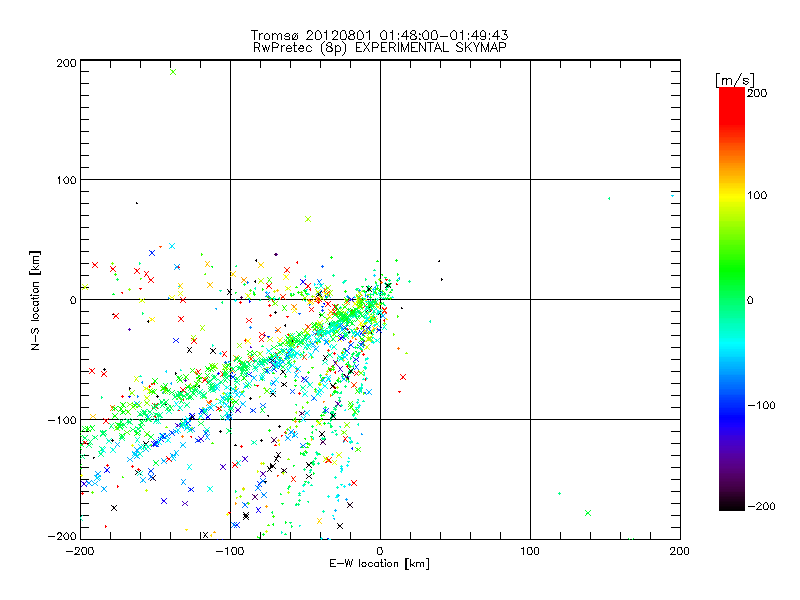
Task: Click the colorbar label '-100'
Action: pos(761,405)
